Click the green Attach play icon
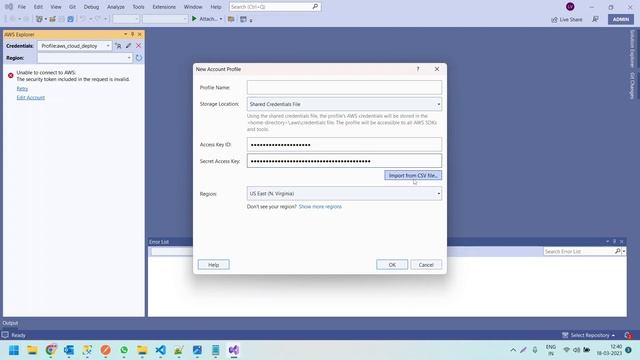The width and height of the screenshot is (640, 360). 194,19
